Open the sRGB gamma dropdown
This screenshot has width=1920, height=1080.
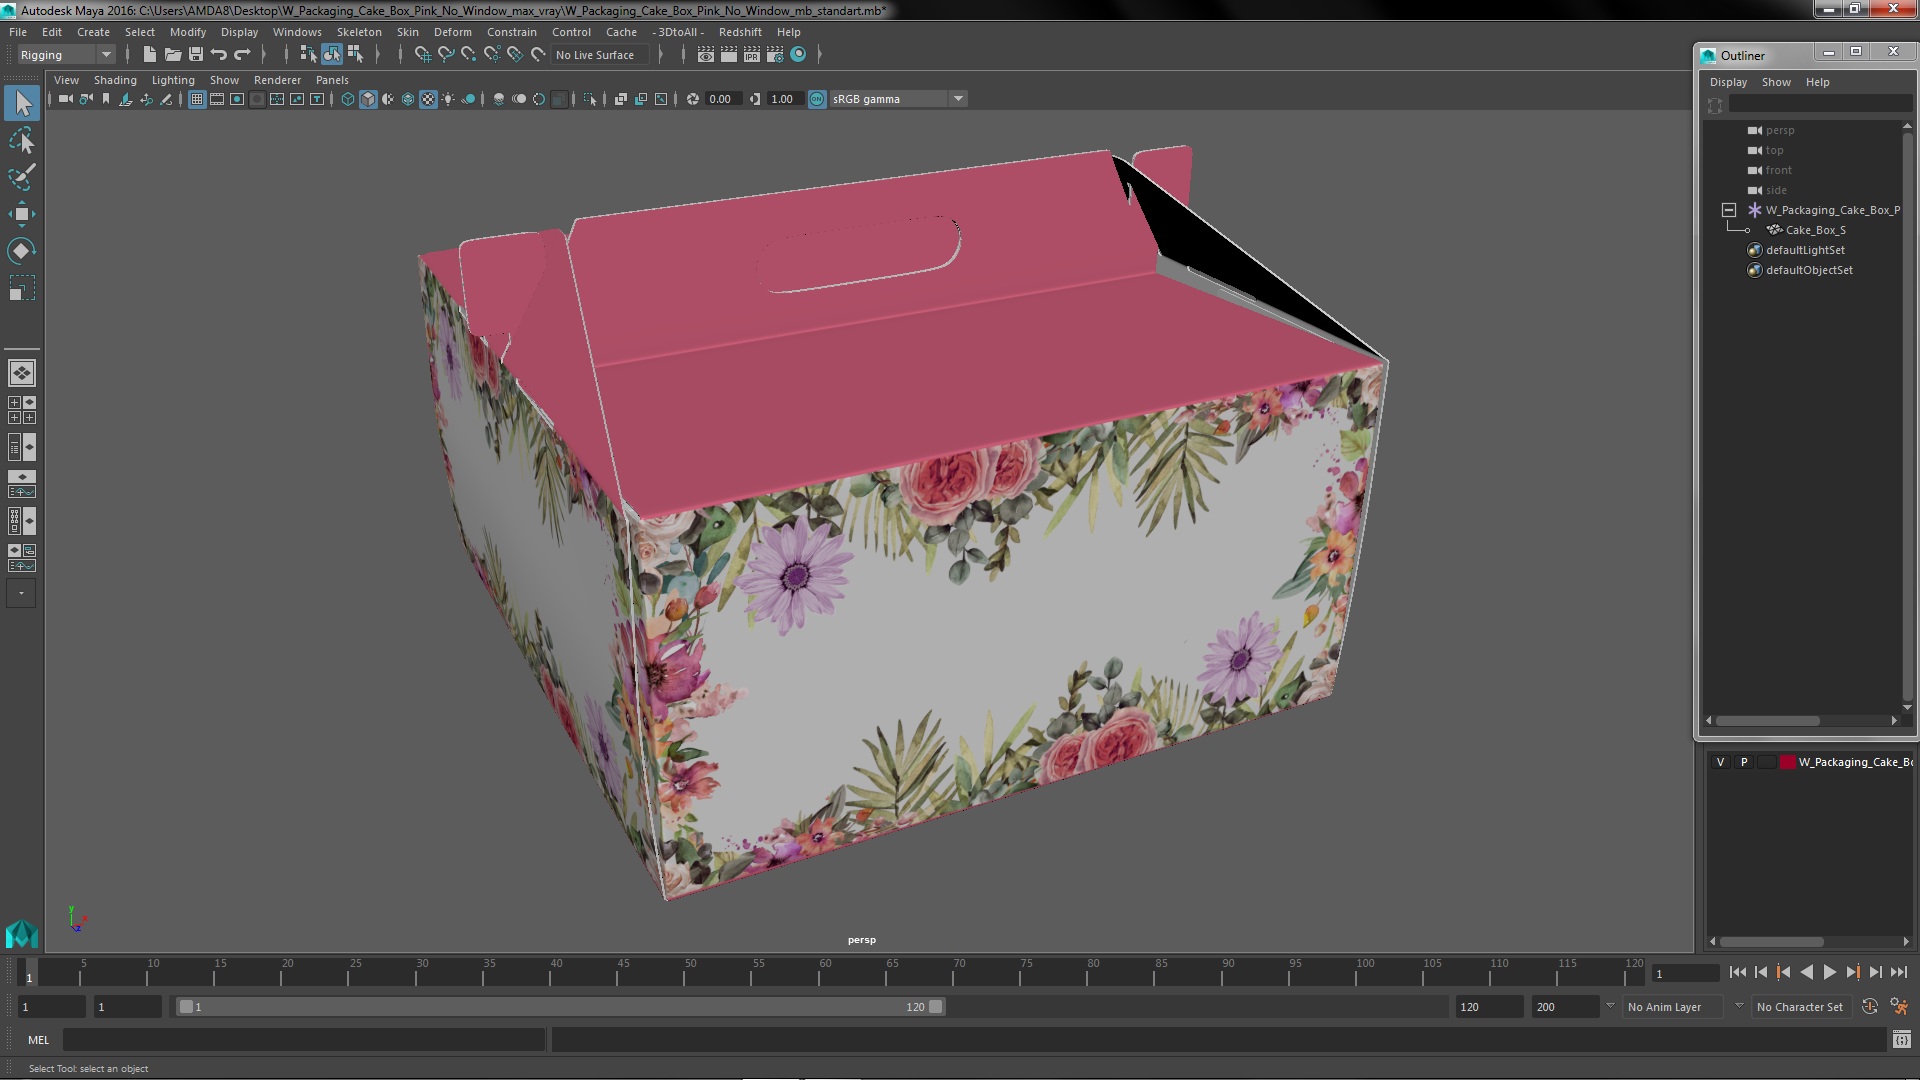tap(958, 99)
